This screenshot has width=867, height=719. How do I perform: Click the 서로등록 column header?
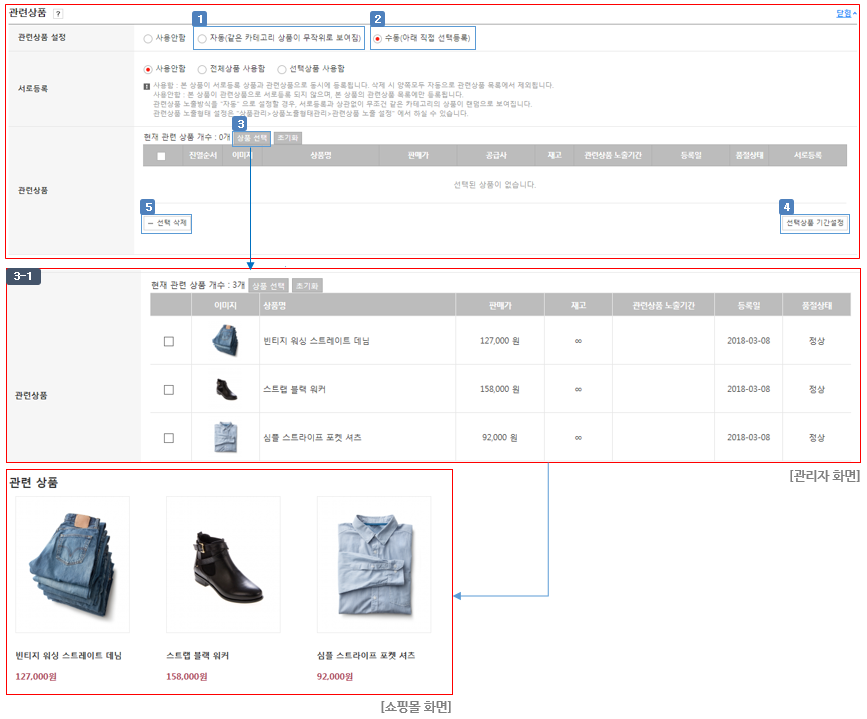(x=807, y=156)
